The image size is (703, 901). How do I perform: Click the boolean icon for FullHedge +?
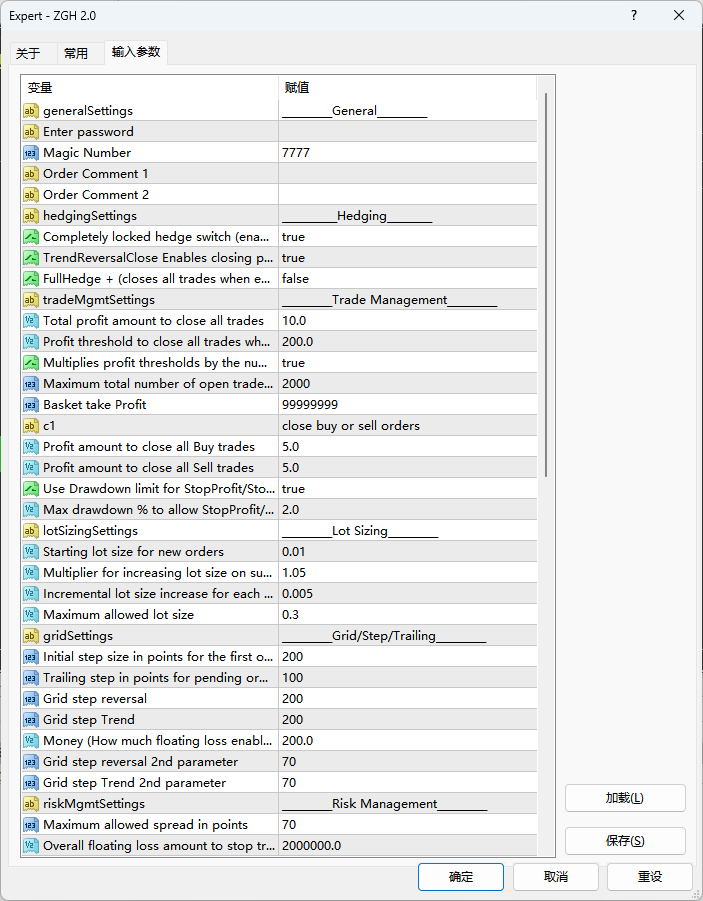click(x=30, y=279)
